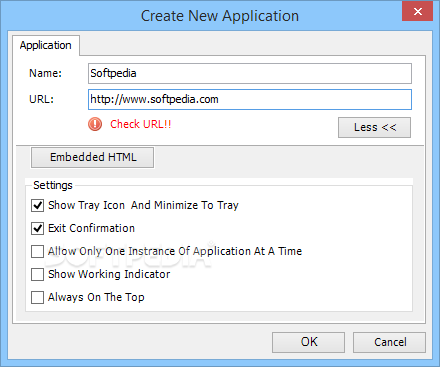The height and width of the screenshot is (367, 440).
Task: Click the URL: label
Action: coord(41,99)
